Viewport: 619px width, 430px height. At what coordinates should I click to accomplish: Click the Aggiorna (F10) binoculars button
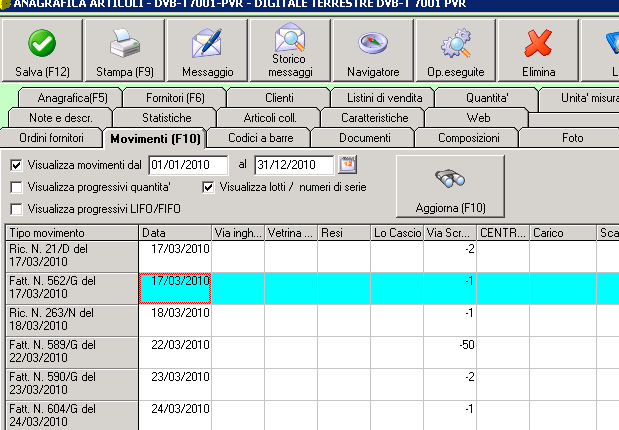click(x=450, y=186)
